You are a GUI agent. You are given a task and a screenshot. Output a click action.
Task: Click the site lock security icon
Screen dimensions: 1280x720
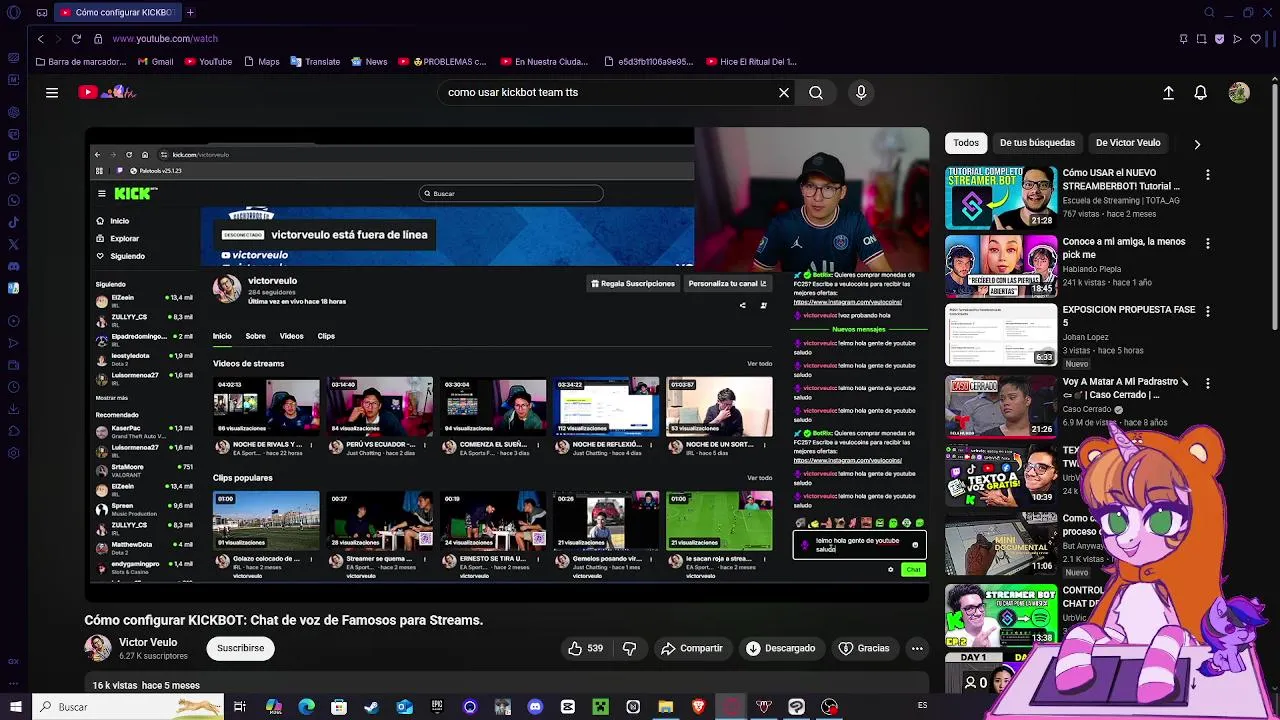tap(98, 39)
